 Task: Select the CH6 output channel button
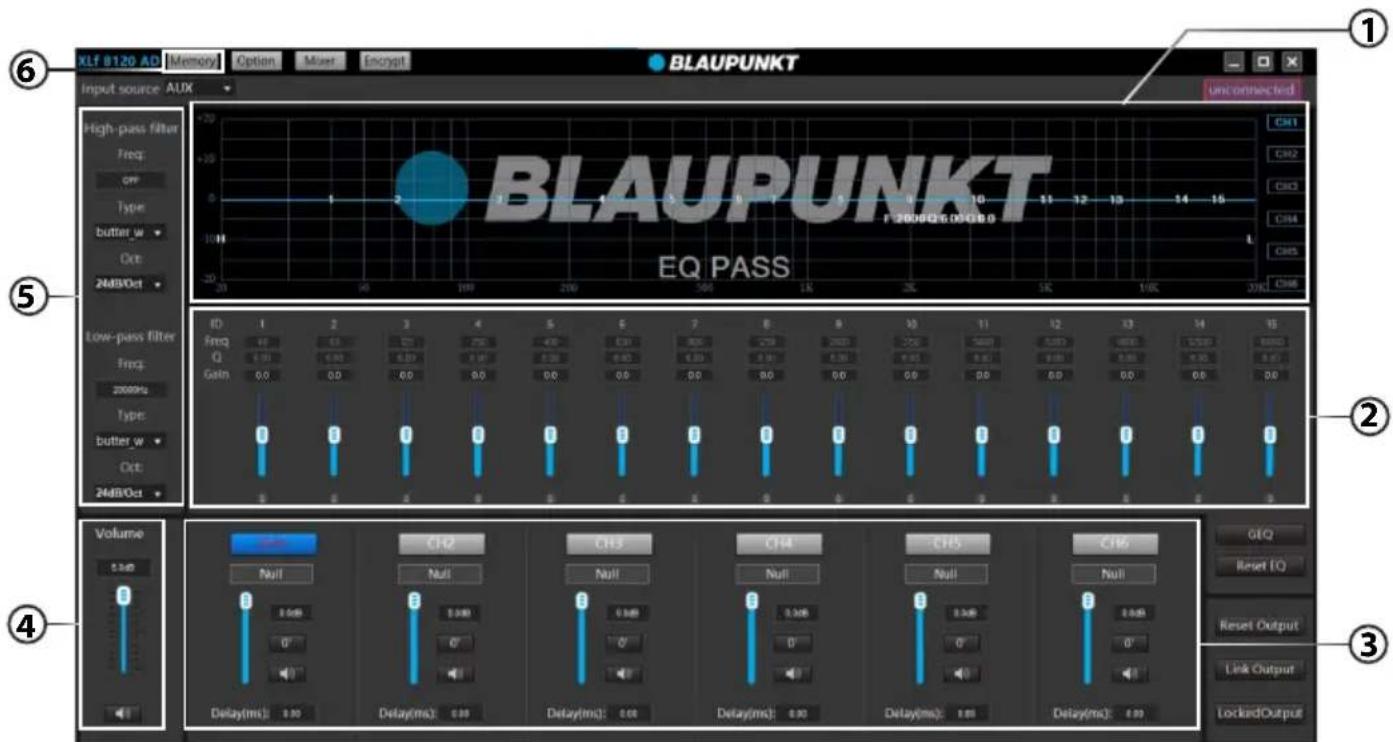click(1115, 543)
